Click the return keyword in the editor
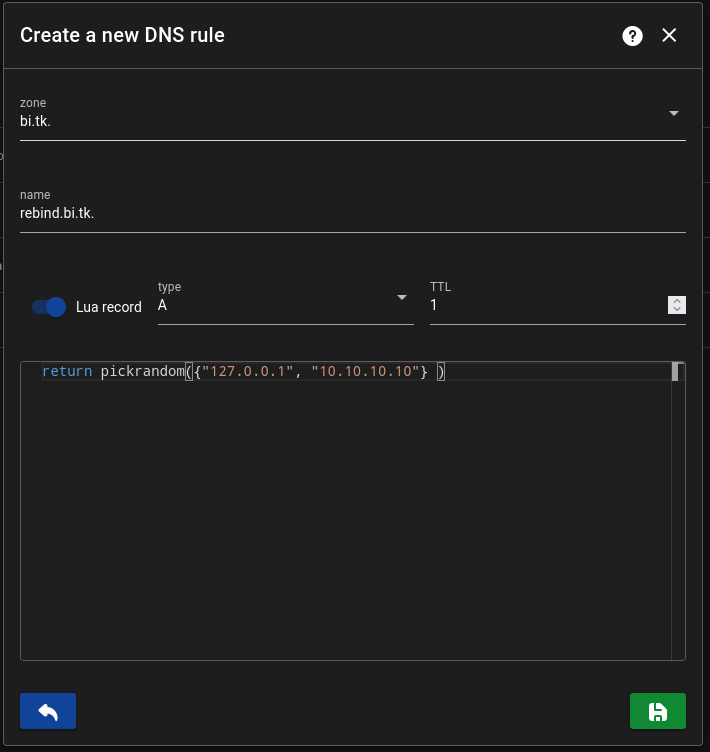Viewport: 710px width, 752px height. pos(67,371)
